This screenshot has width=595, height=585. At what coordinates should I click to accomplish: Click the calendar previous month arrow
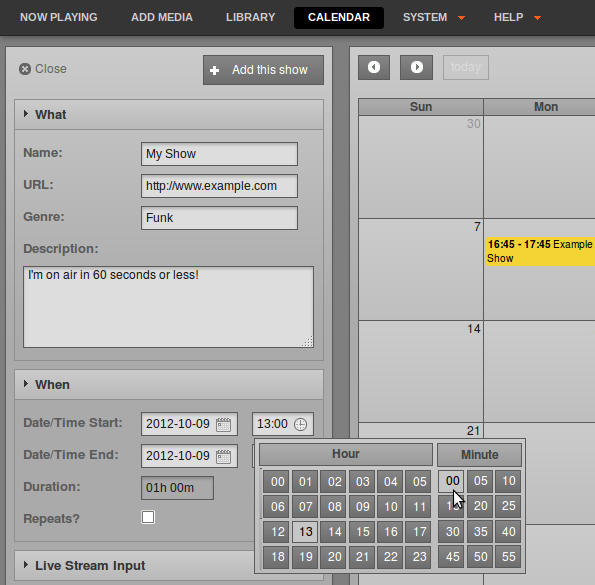tap(374, 68)
